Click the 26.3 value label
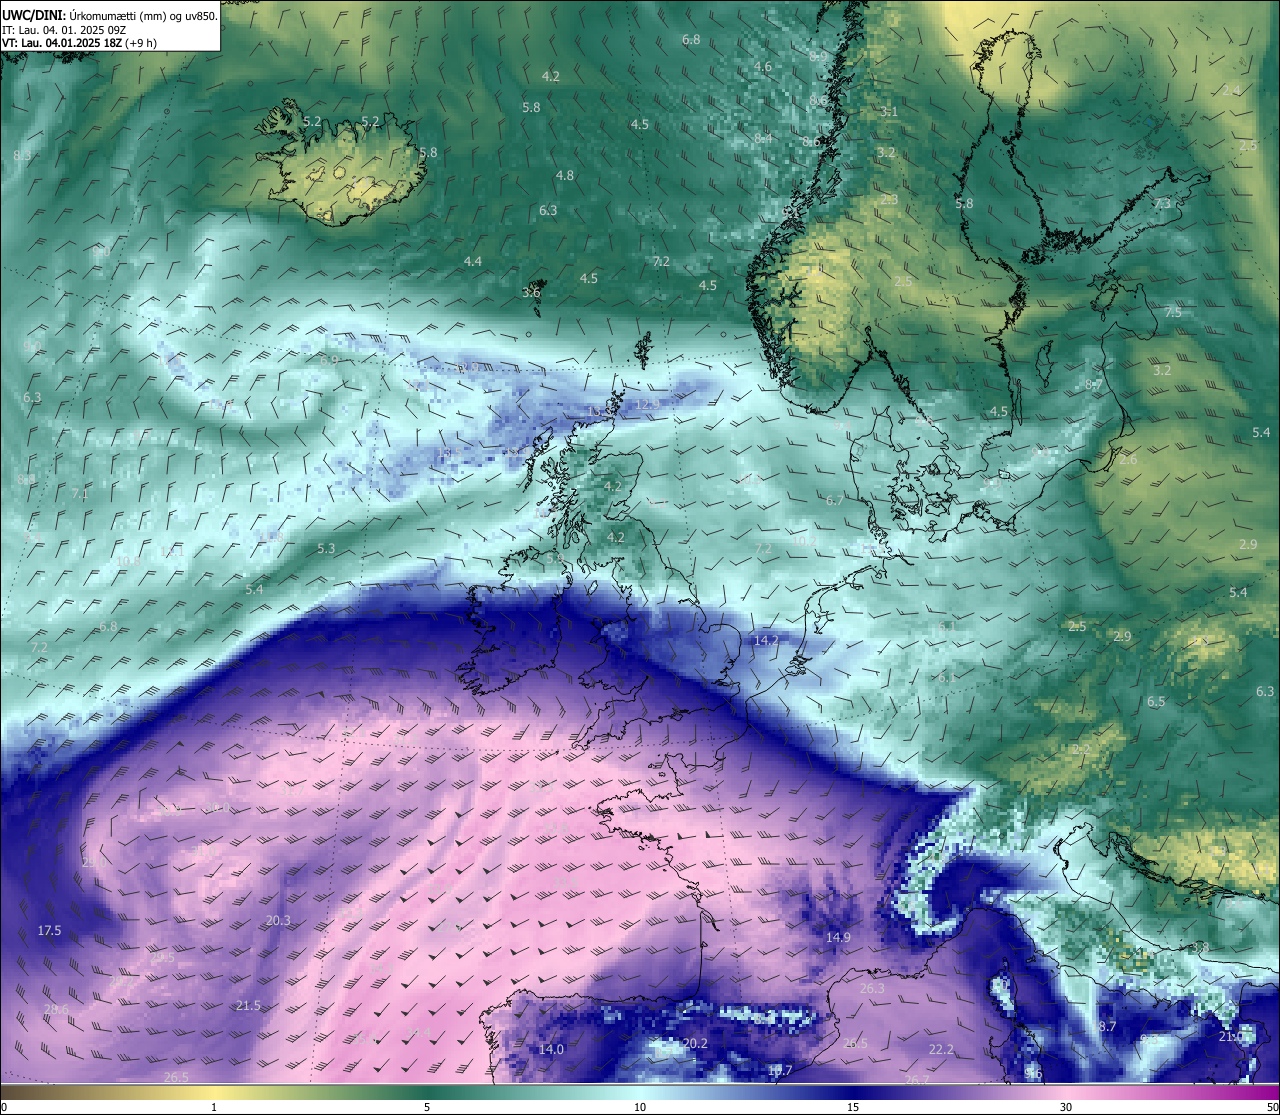Image resolution: width=1280 pixels, height=1115 pixels. pos(872,988)
